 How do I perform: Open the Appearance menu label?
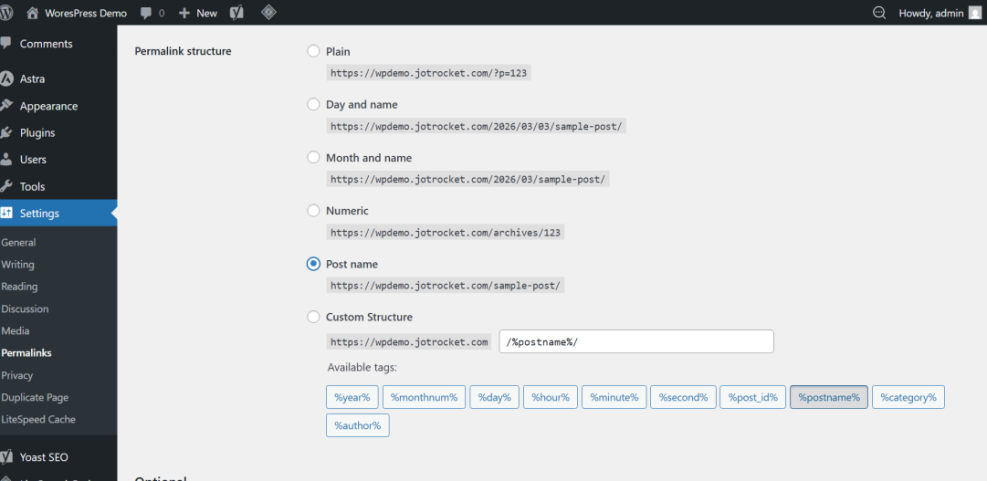pos(48,106)
